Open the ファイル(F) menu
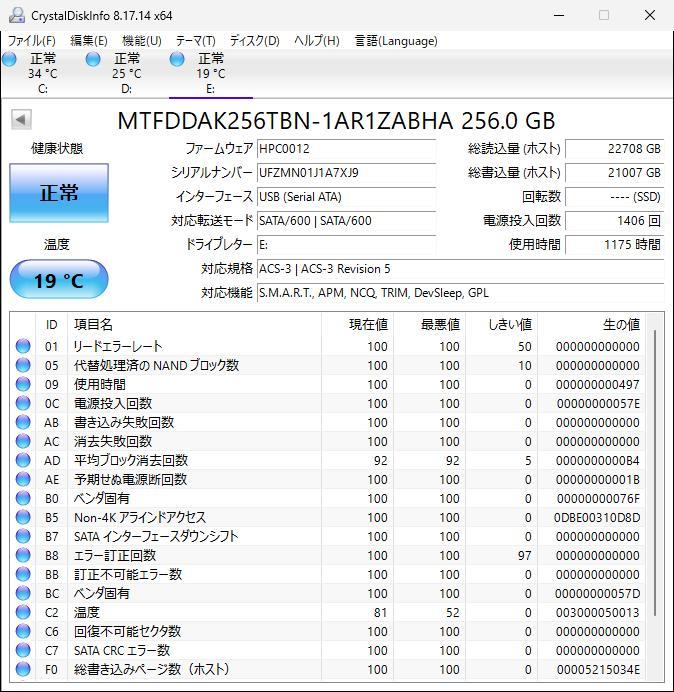 coord(32,41)
